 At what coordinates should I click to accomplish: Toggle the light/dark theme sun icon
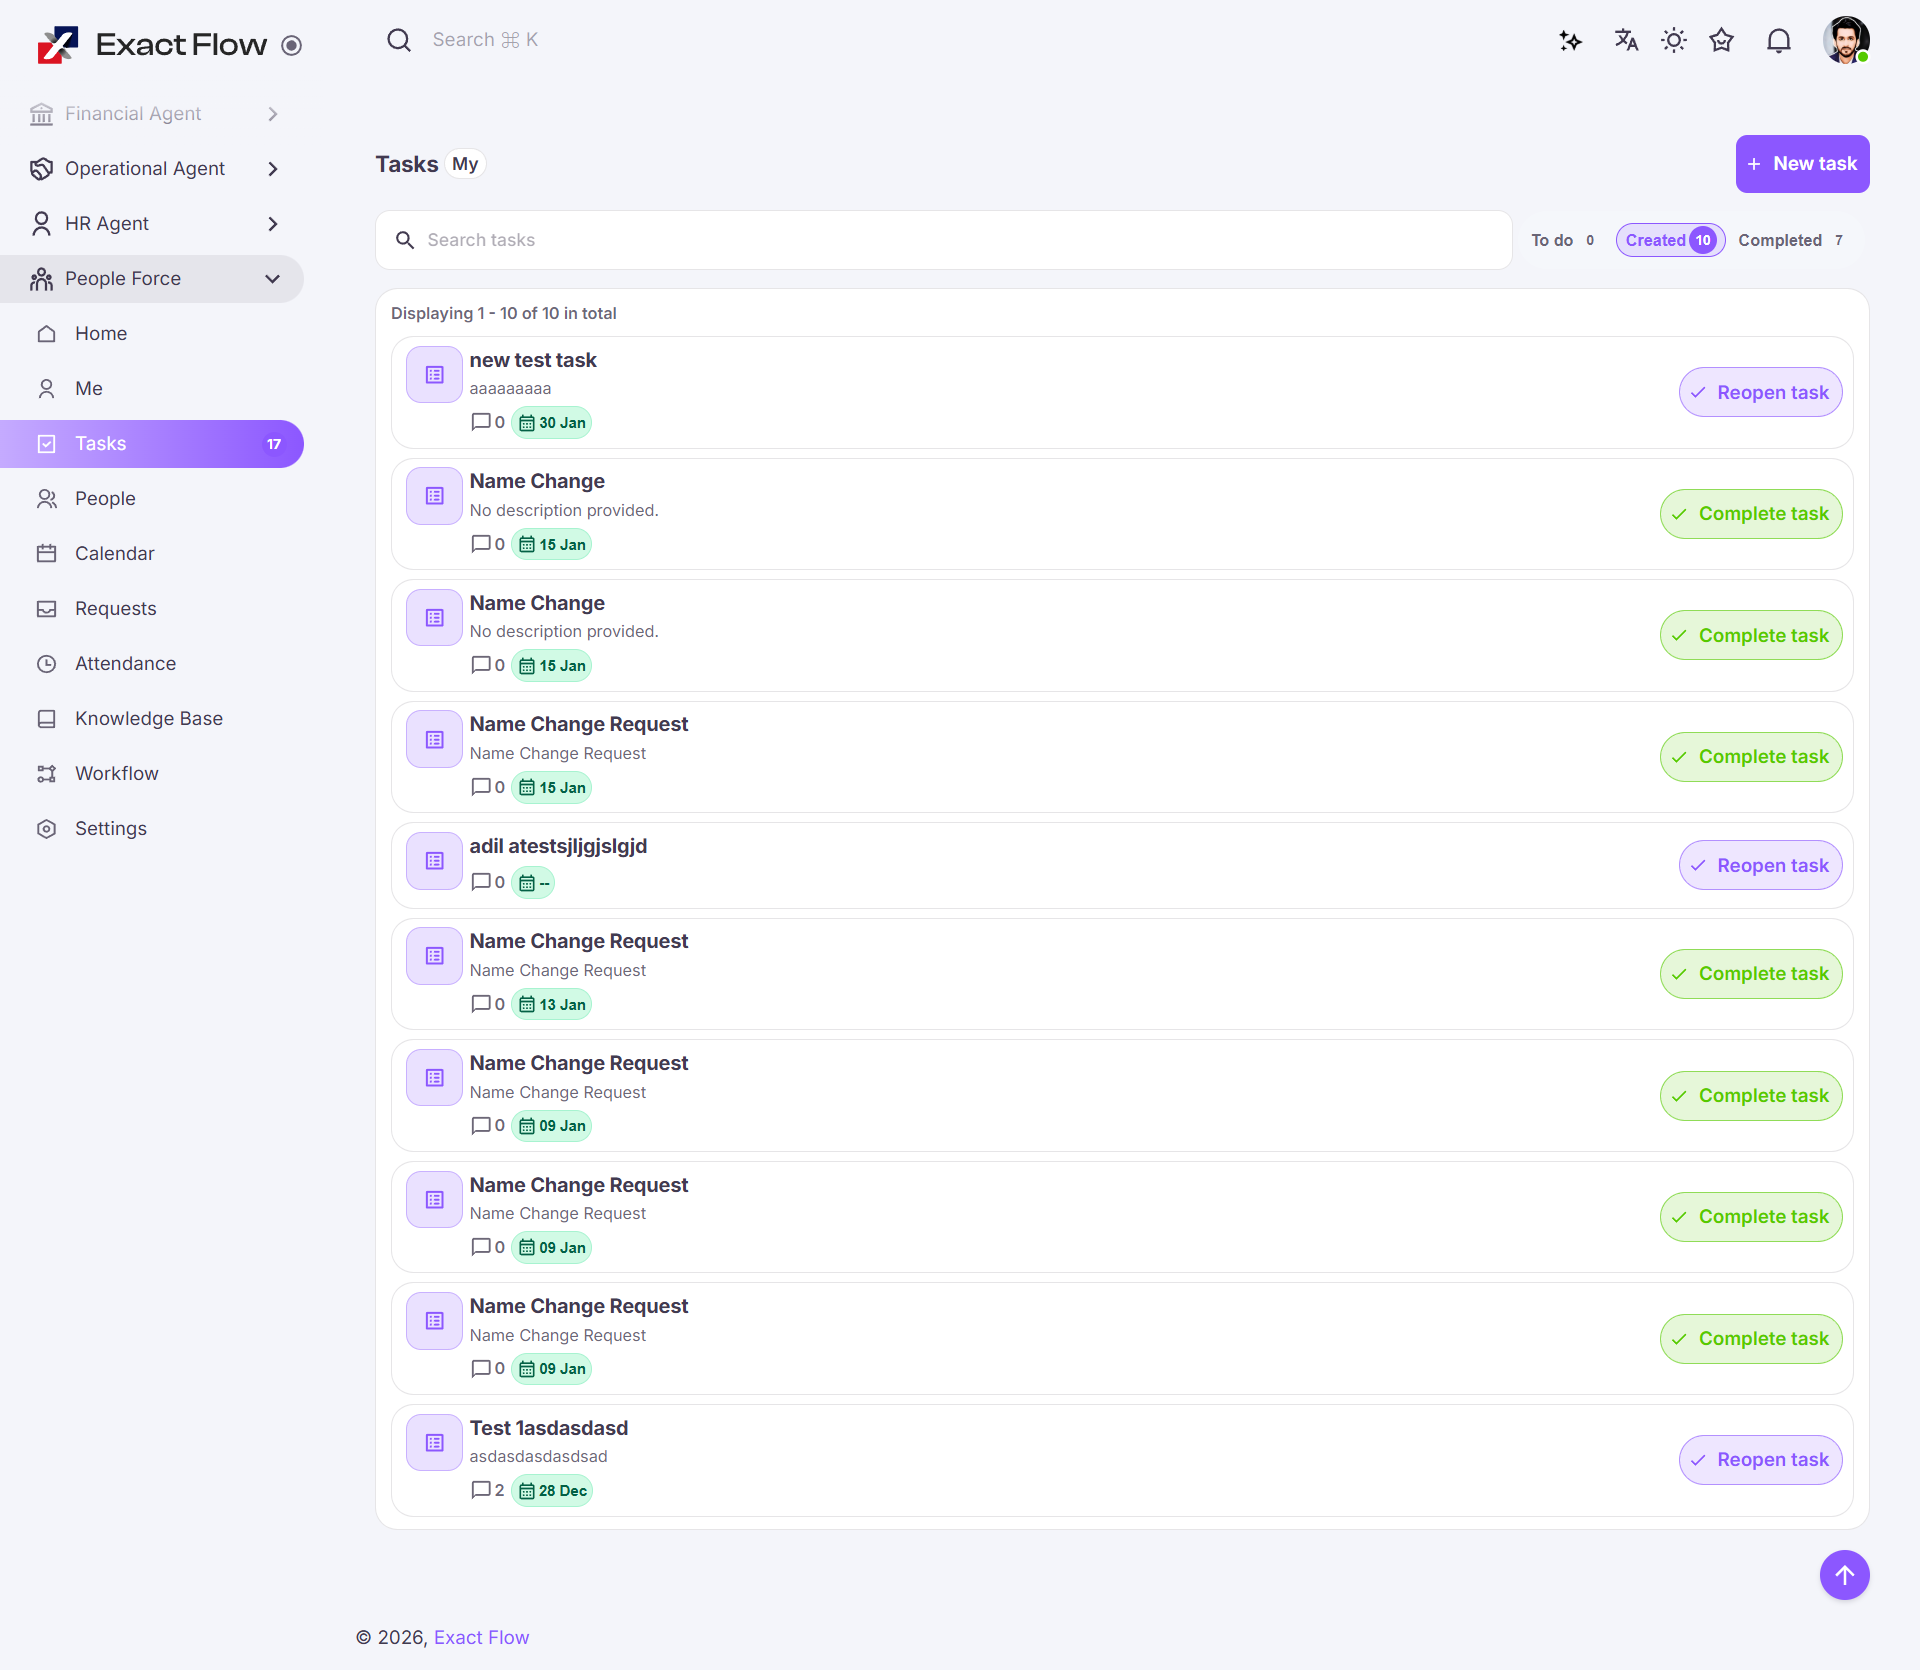click(1673, 40)
